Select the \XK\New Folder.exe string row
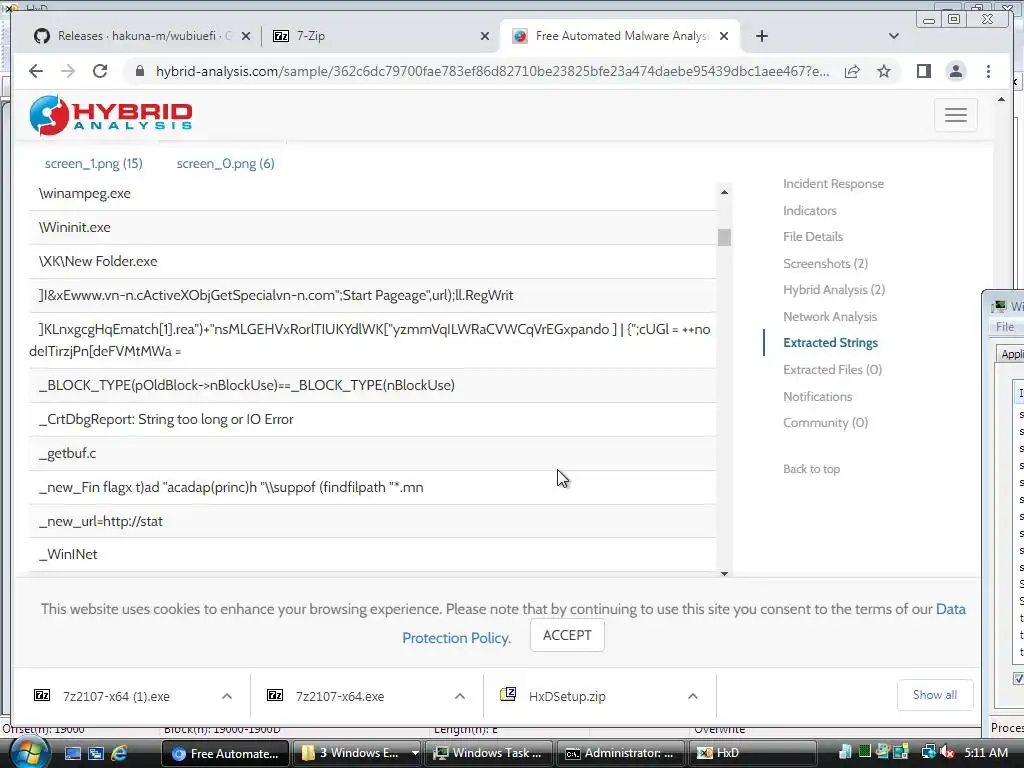 click(372, 261)
